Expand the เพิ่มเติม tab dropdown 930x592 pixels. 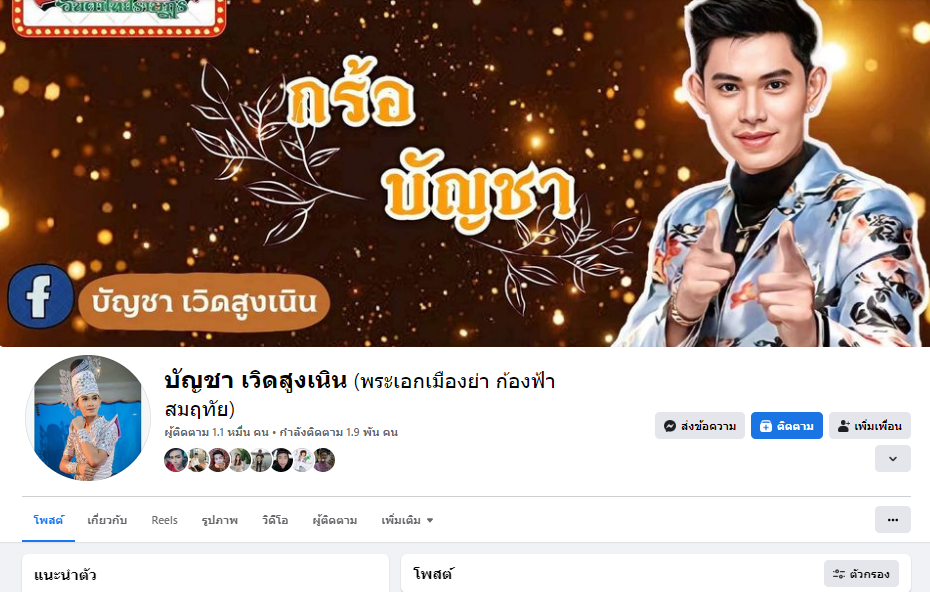407,520
